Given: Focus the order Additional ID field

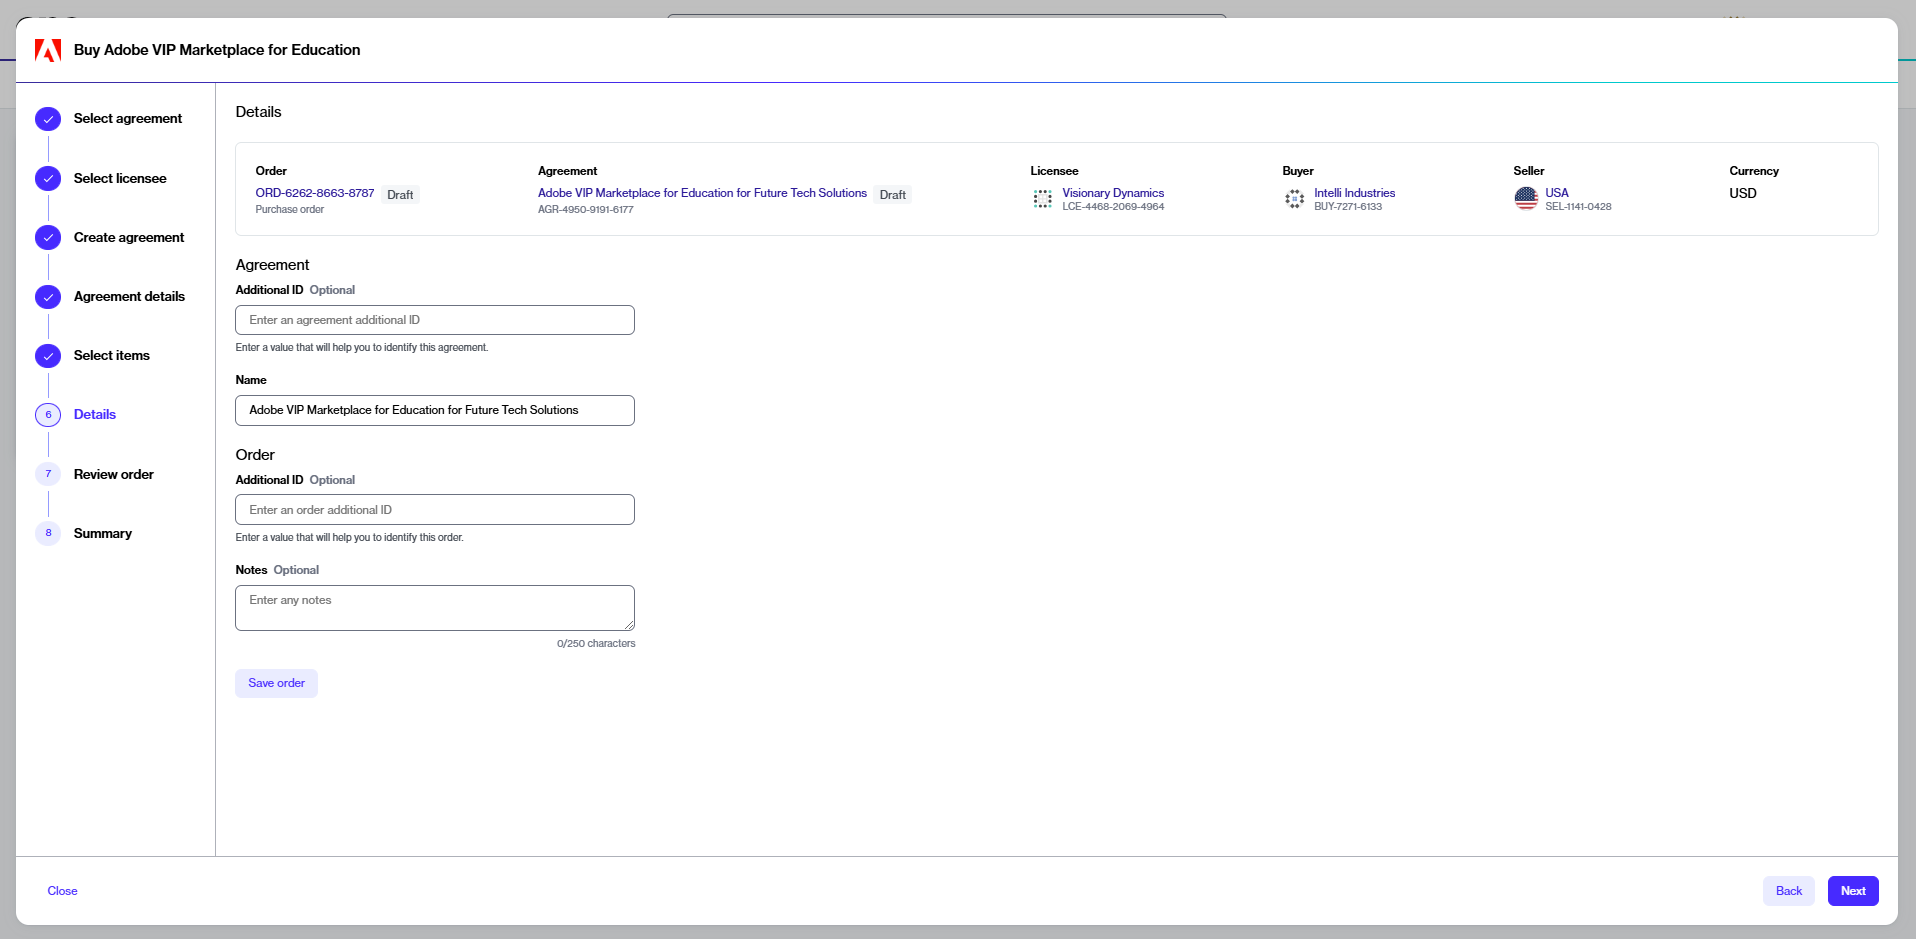Looking at the screenshot, I should [434, 510].
